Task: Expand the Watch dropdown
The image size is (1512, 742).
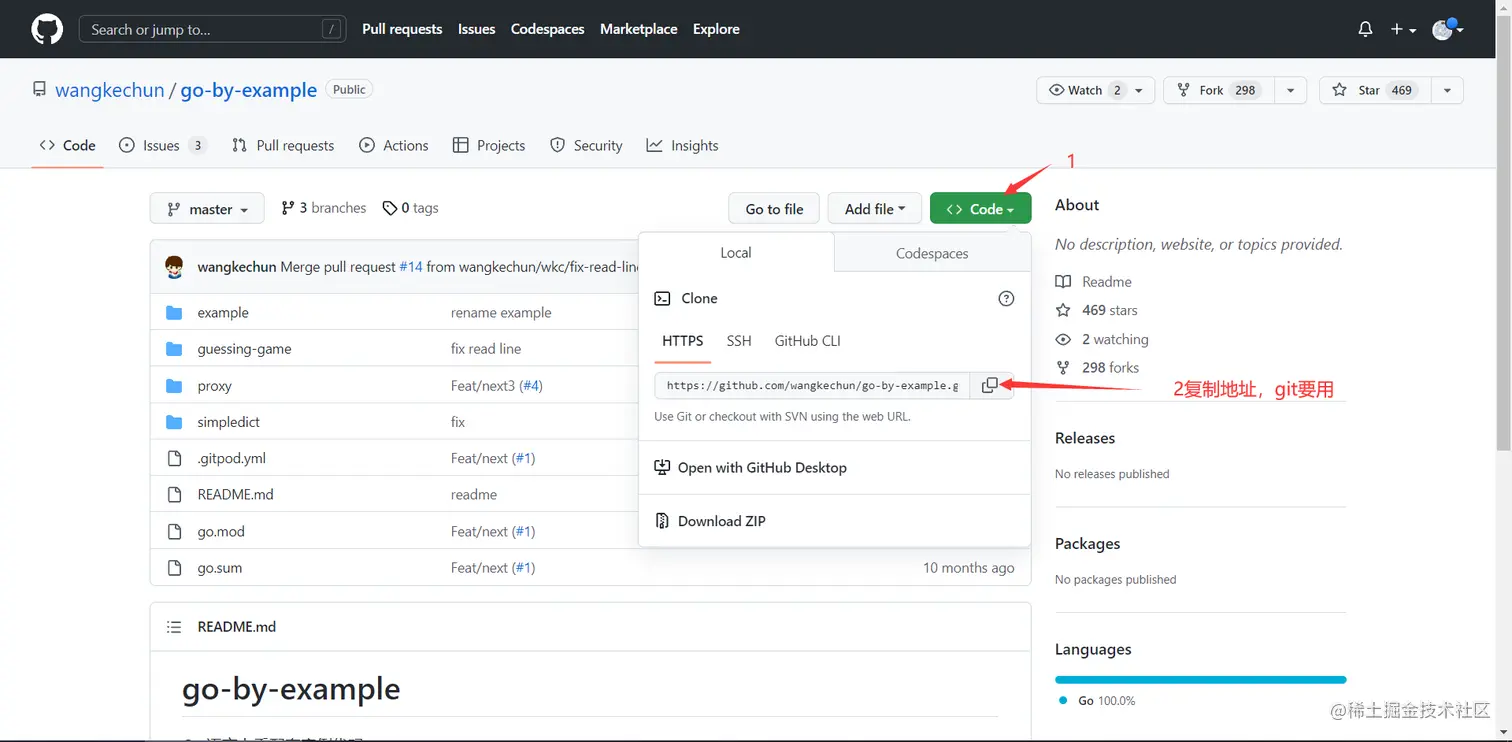Action: pyautogui.click(x=1096, y=90)
